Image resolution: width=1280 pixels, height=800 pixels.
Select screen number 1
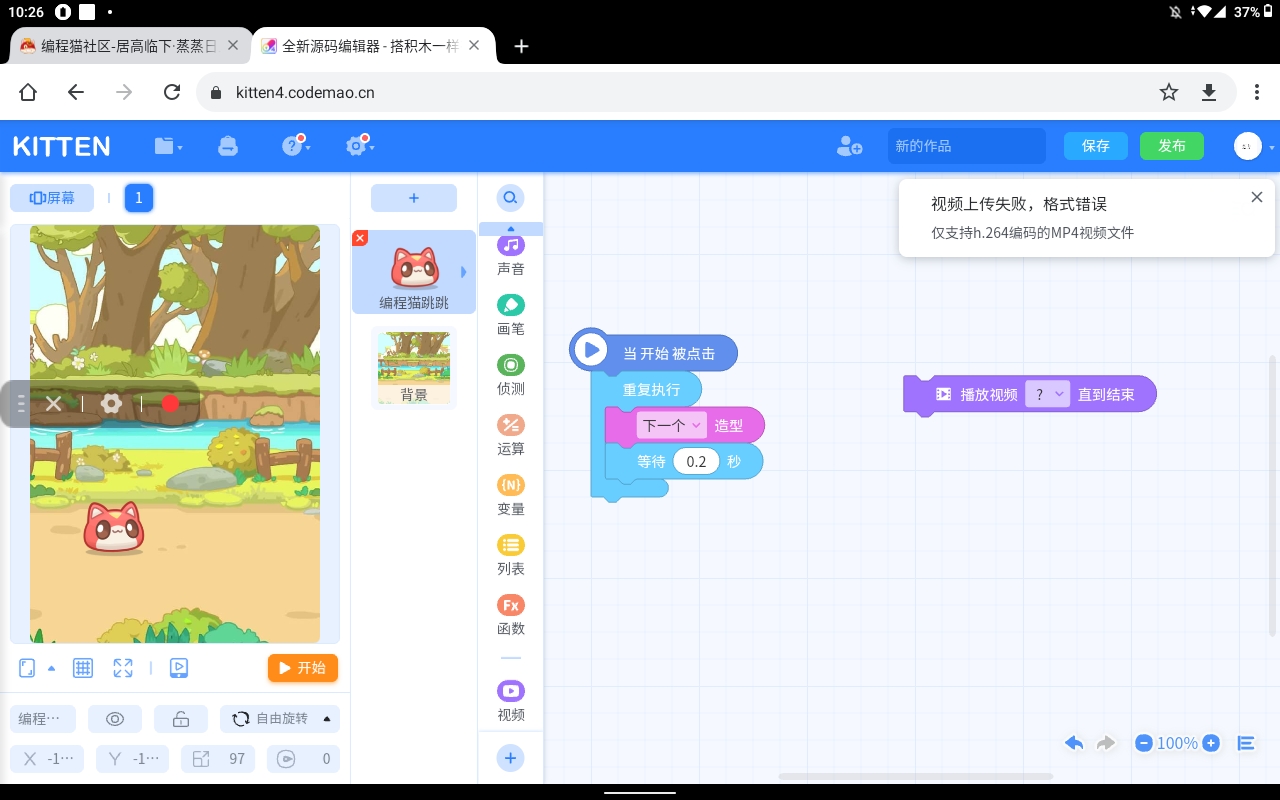[x=139, y=198]
